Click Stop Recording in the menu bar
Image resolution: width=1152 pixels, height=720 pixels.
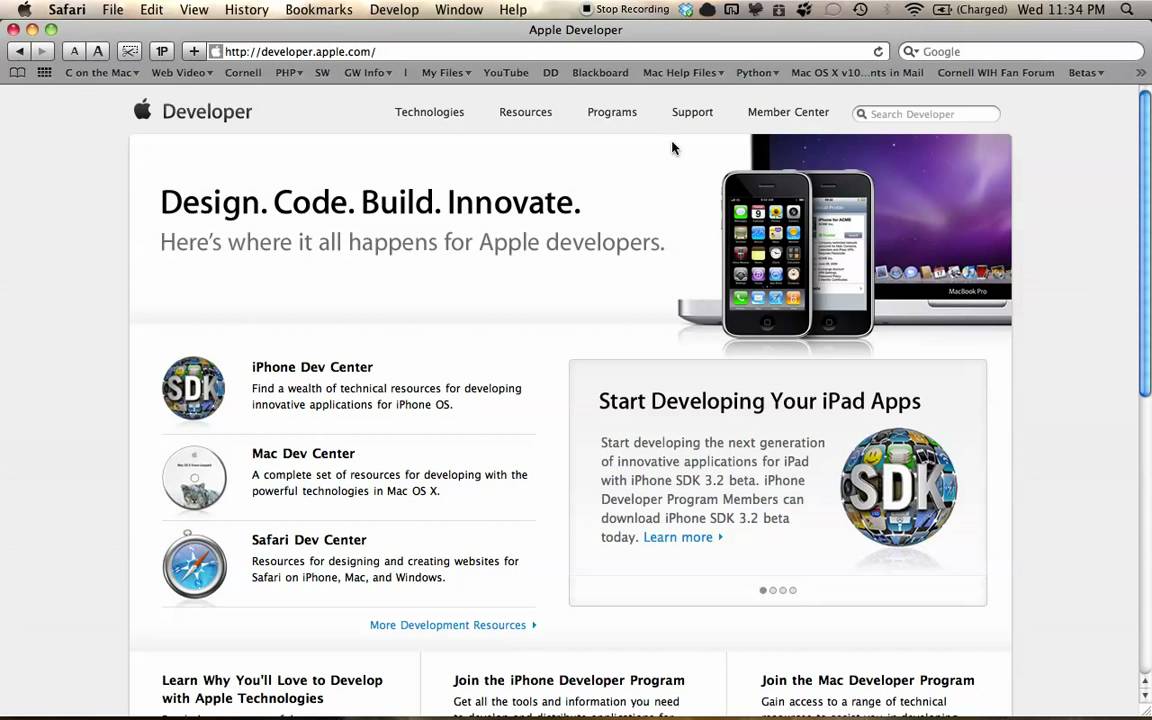click(x=625, y=10)
